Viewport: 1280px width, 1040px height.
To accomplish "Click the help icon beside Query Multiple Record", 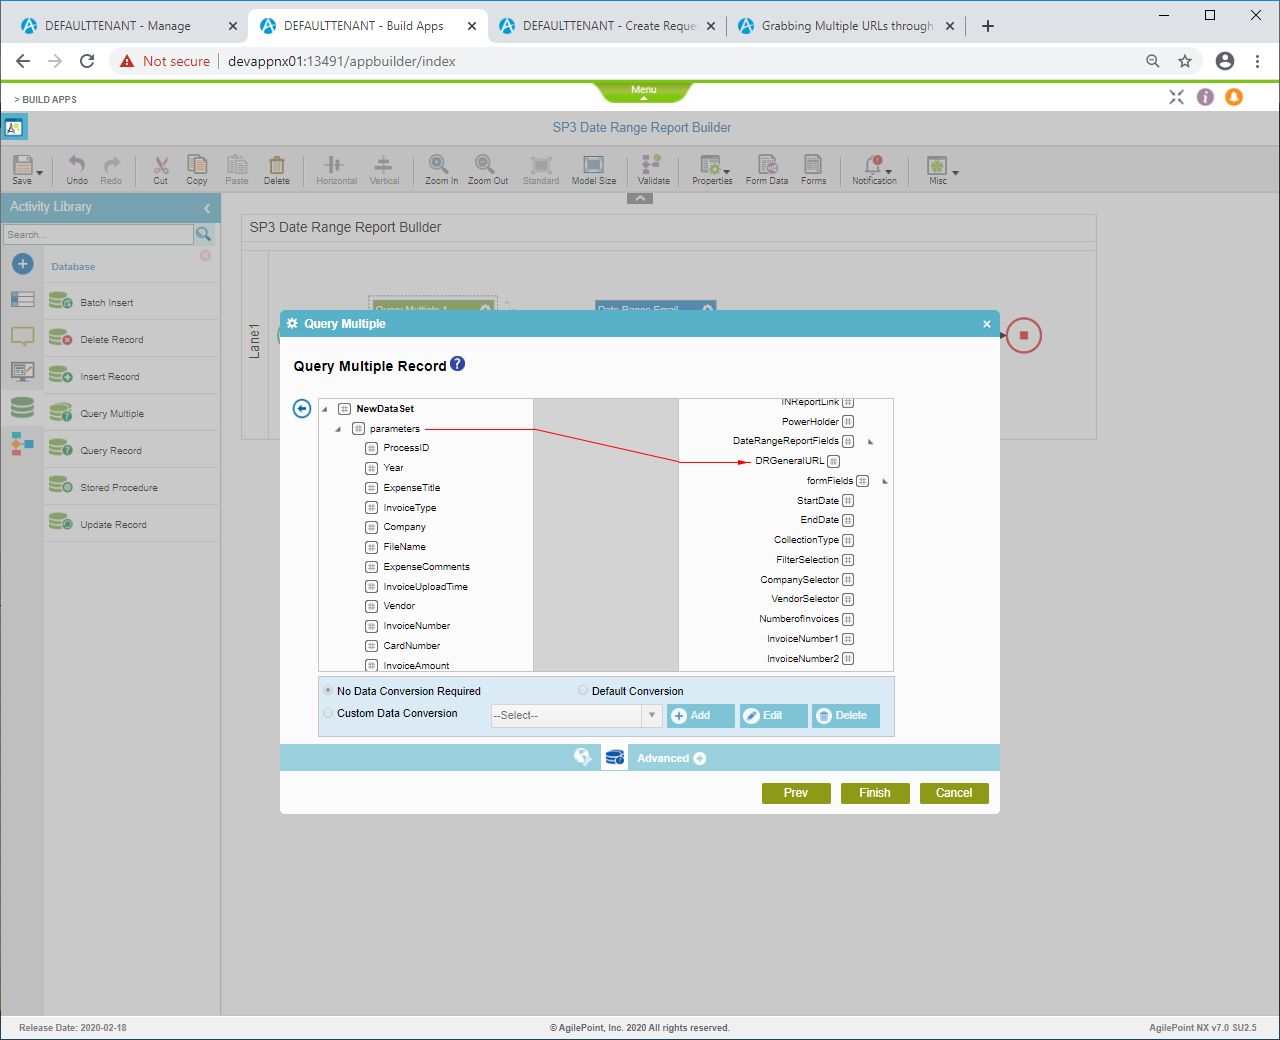I will 457,364.
